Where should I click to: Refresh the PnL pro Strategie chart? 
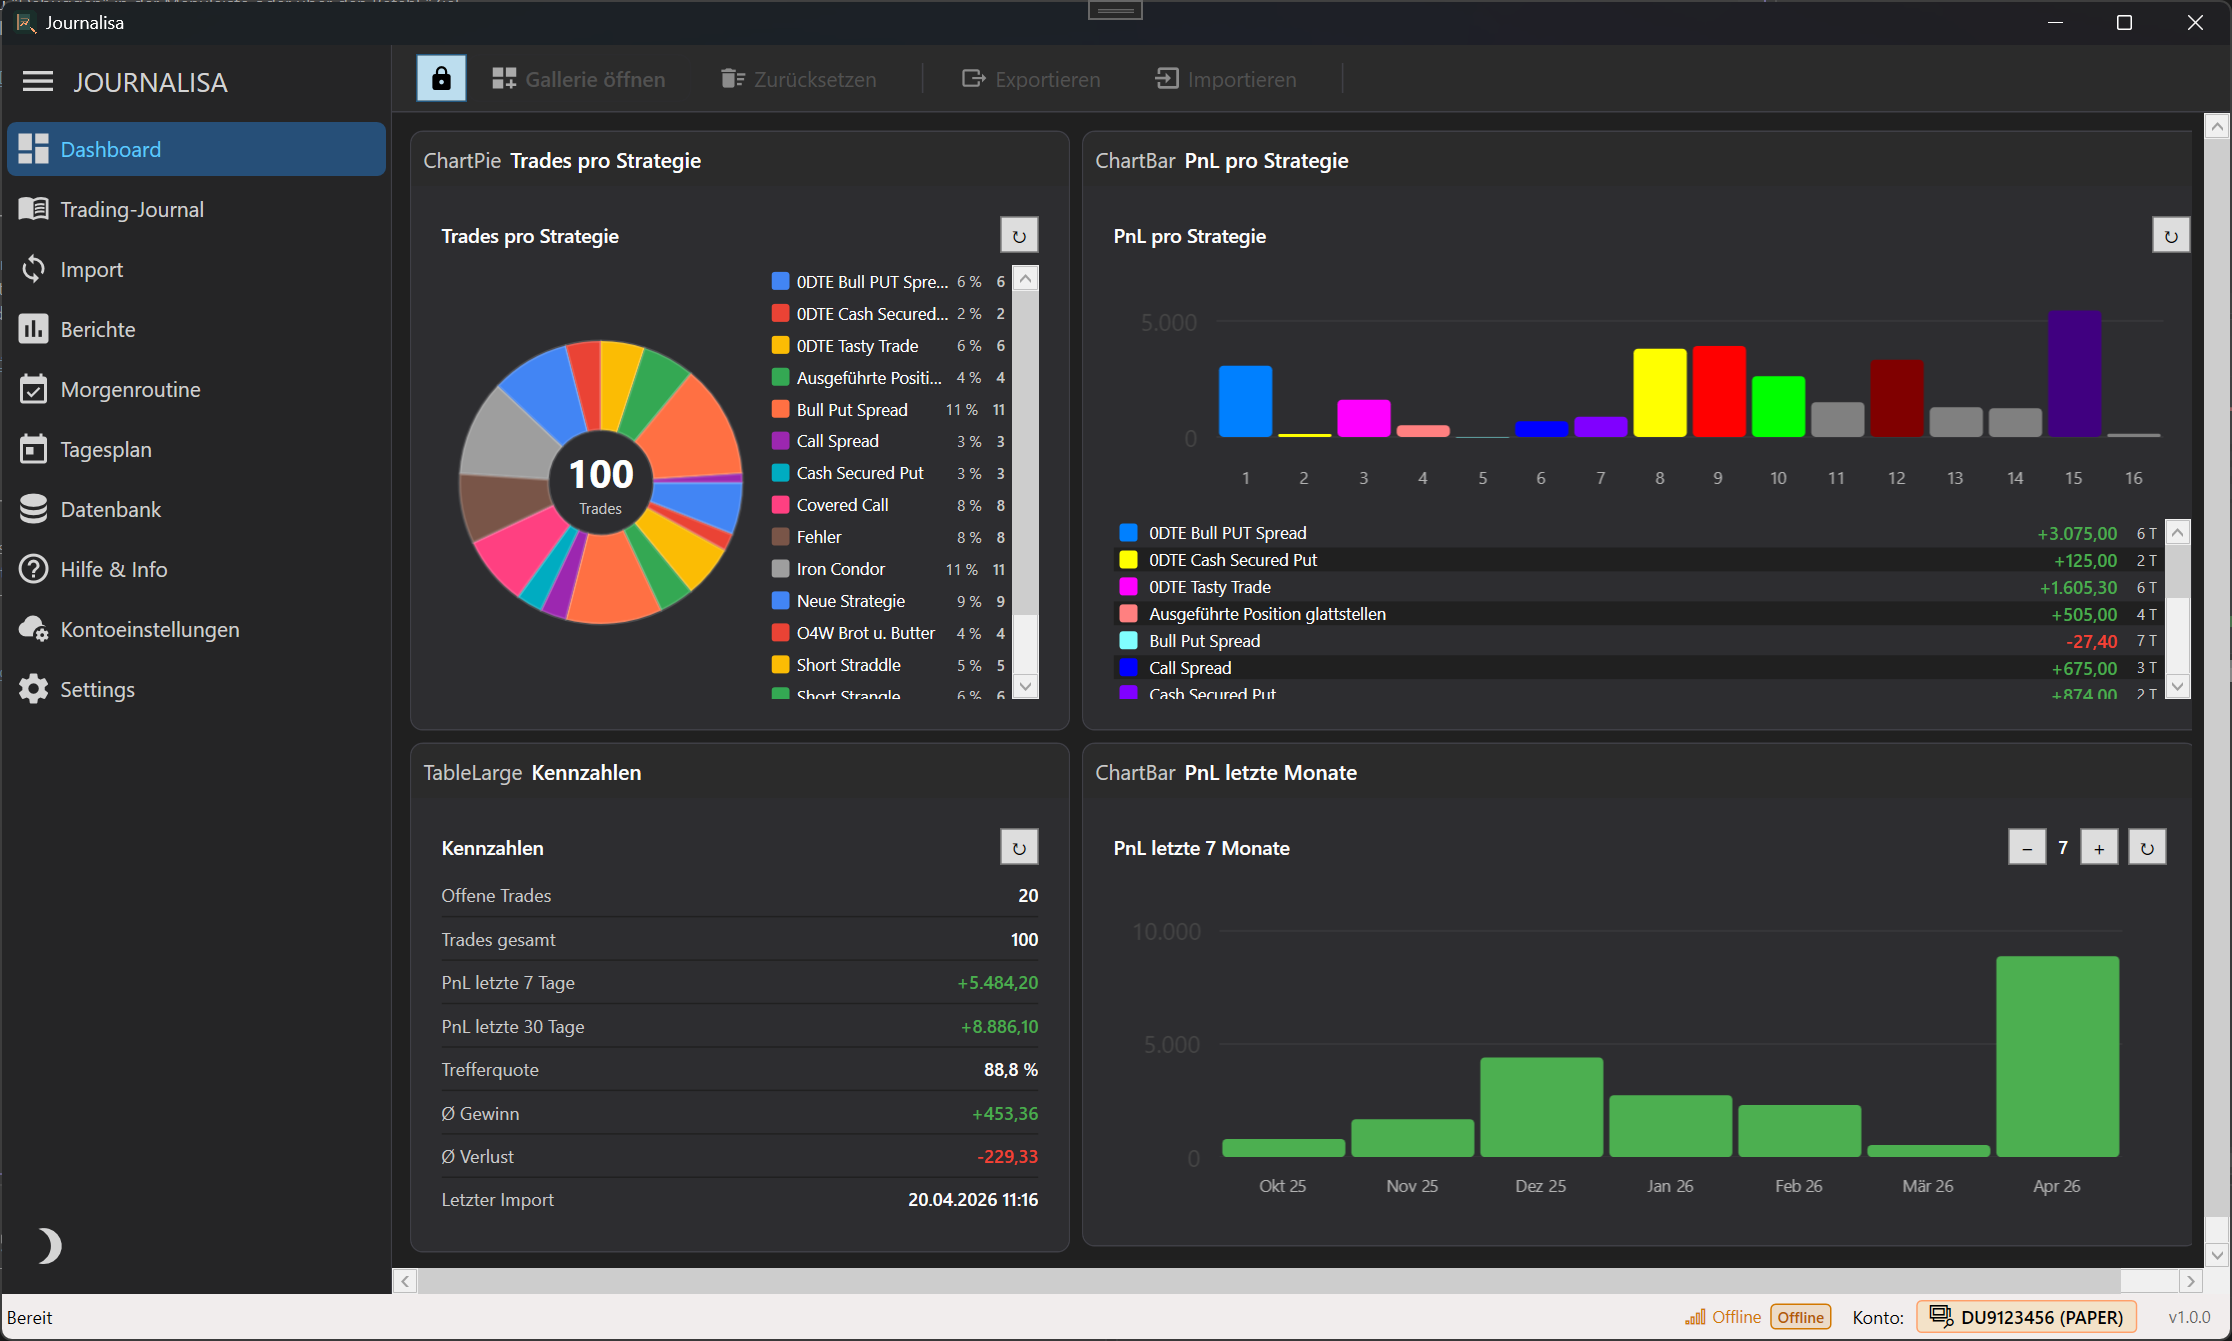tap(2170, 235)
